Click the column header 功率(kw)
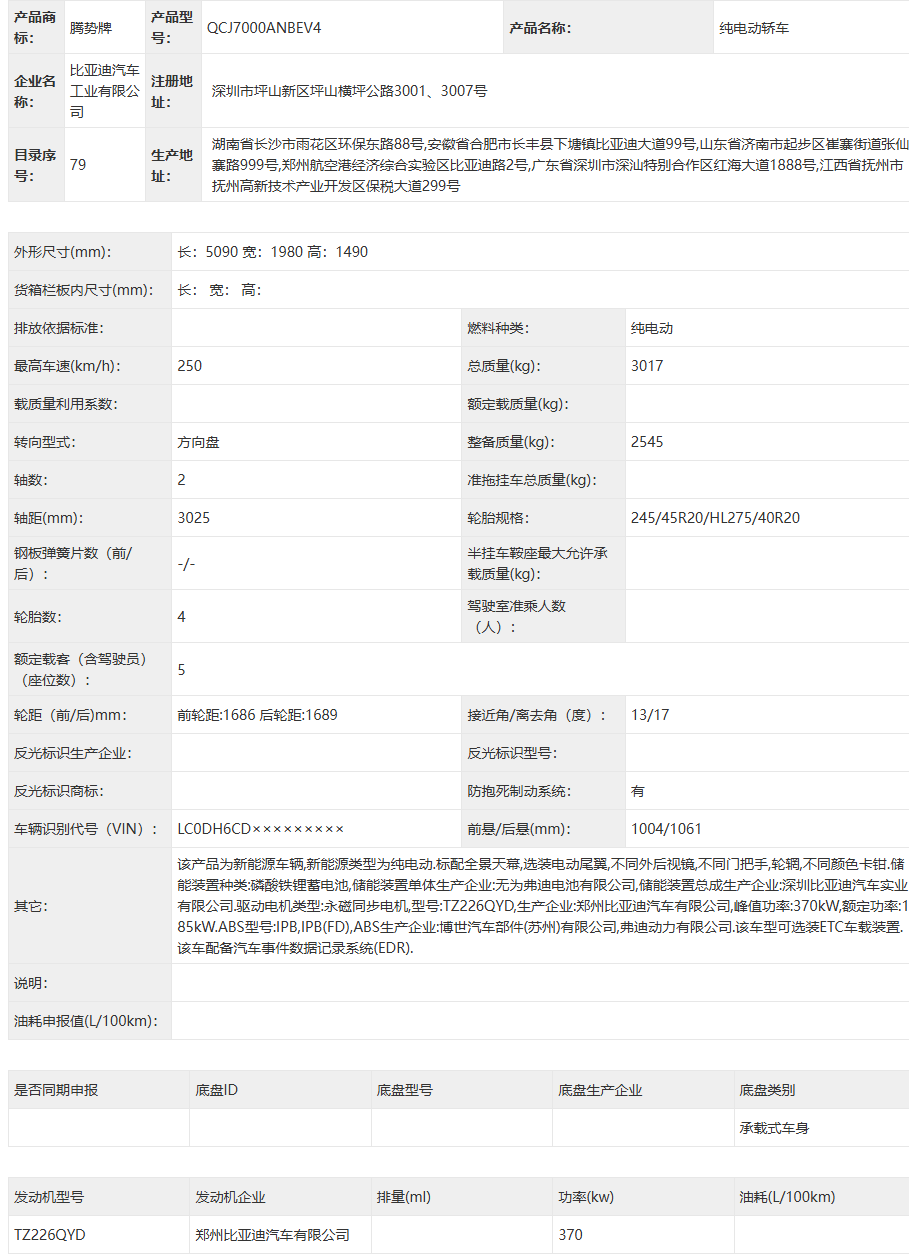 coord(586,1197)
